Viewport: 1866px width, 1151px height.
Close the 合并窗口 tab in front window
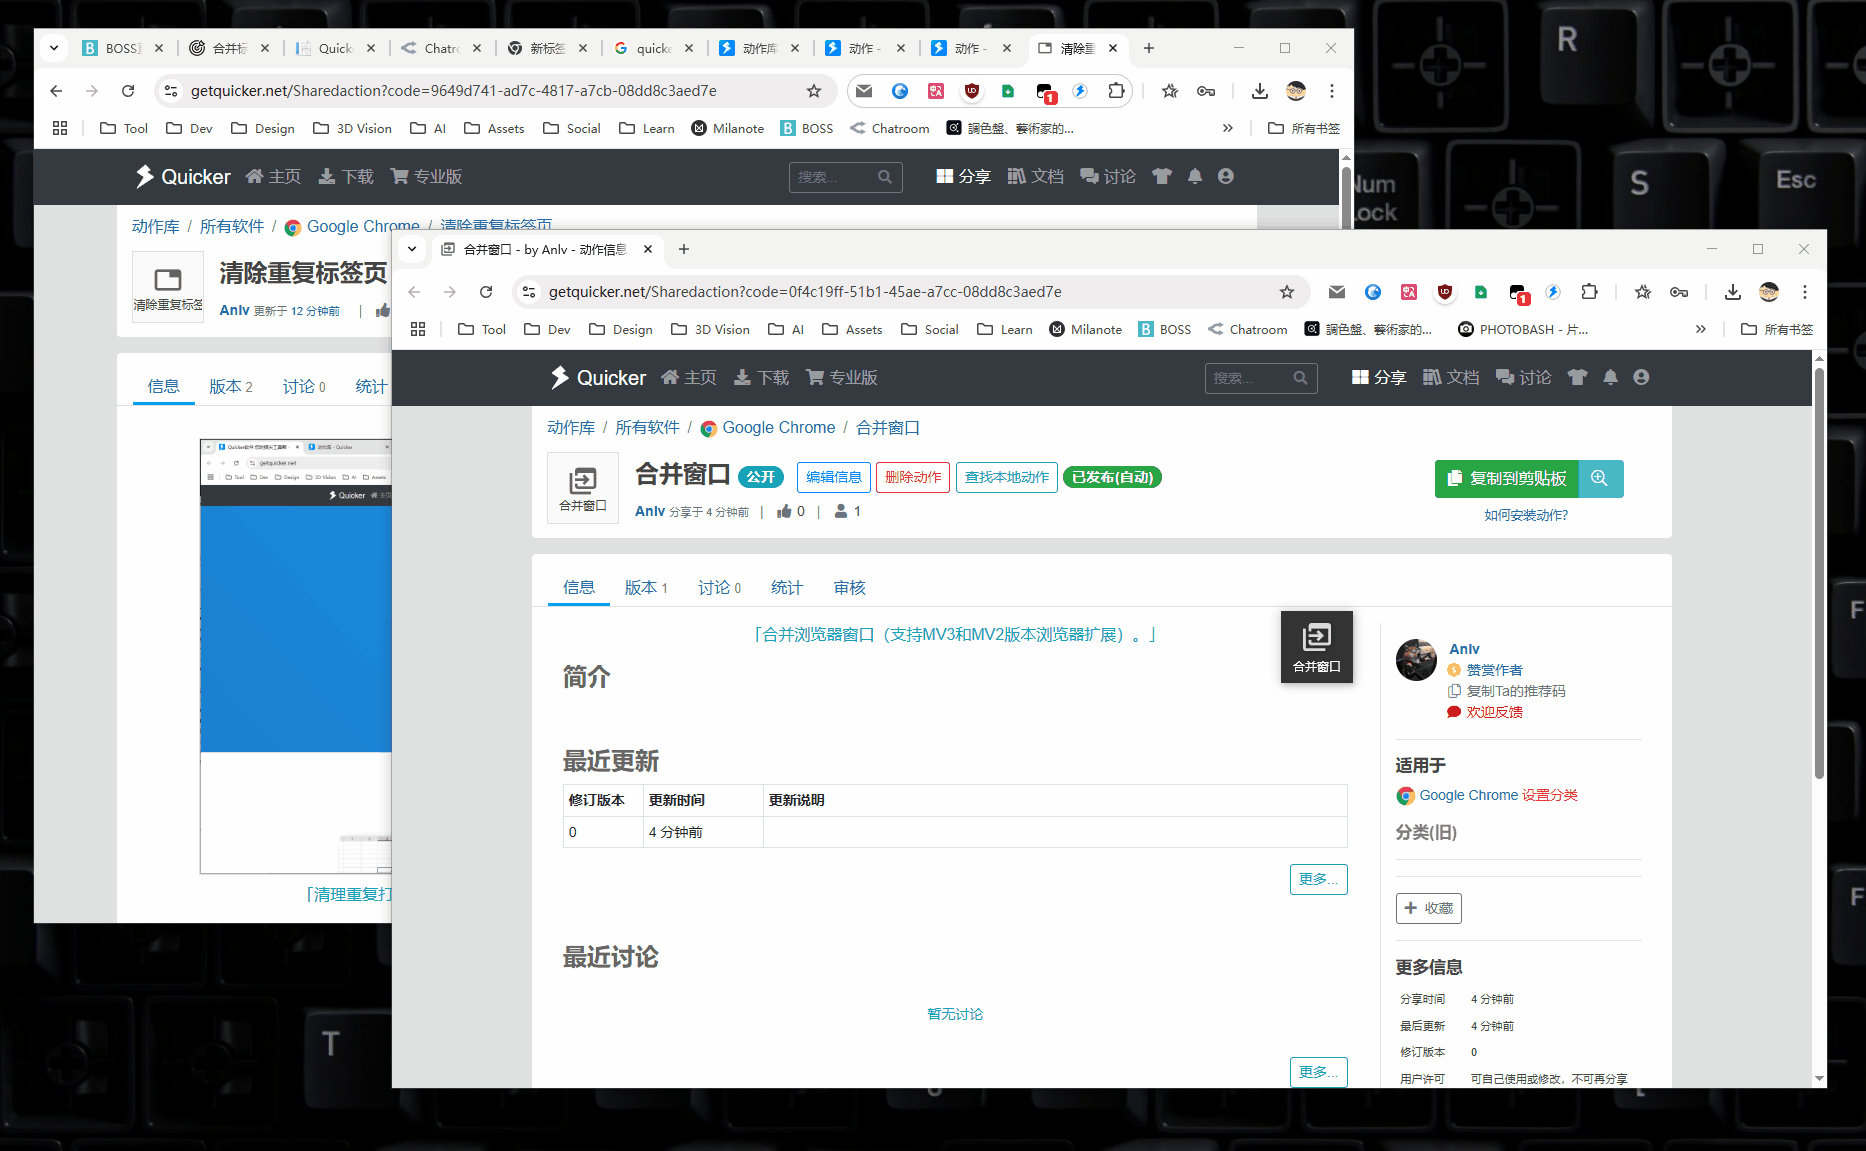648,249
